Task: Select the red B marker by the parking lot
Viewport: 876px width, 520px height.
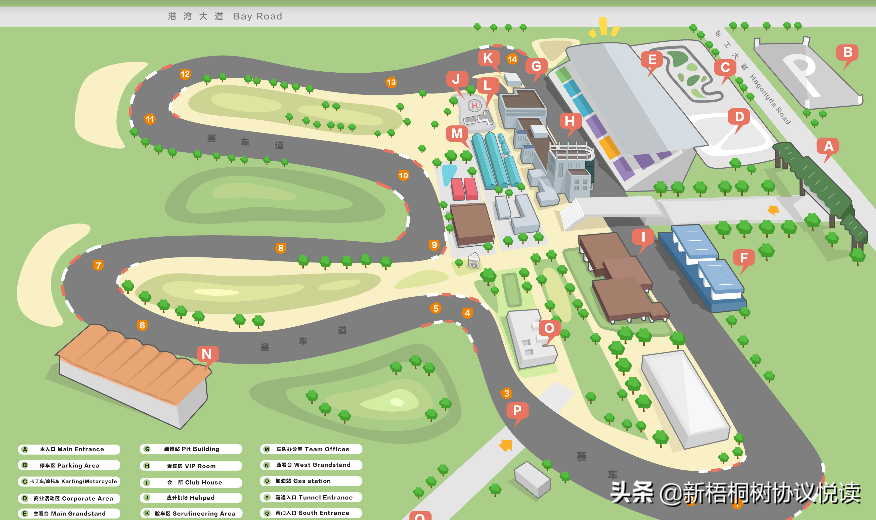Action: click(x=846, y=53)
